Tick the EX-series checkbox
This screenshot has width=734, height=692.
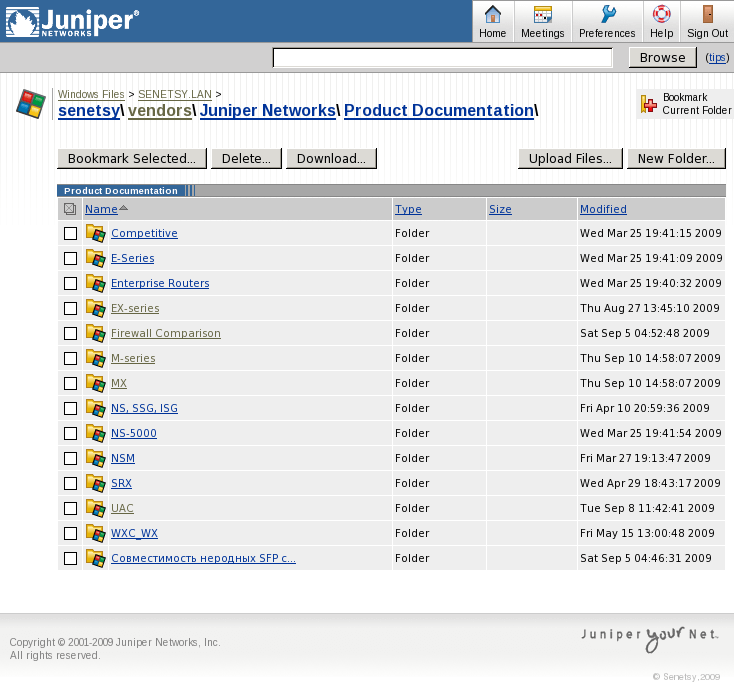tap(70, 309)
